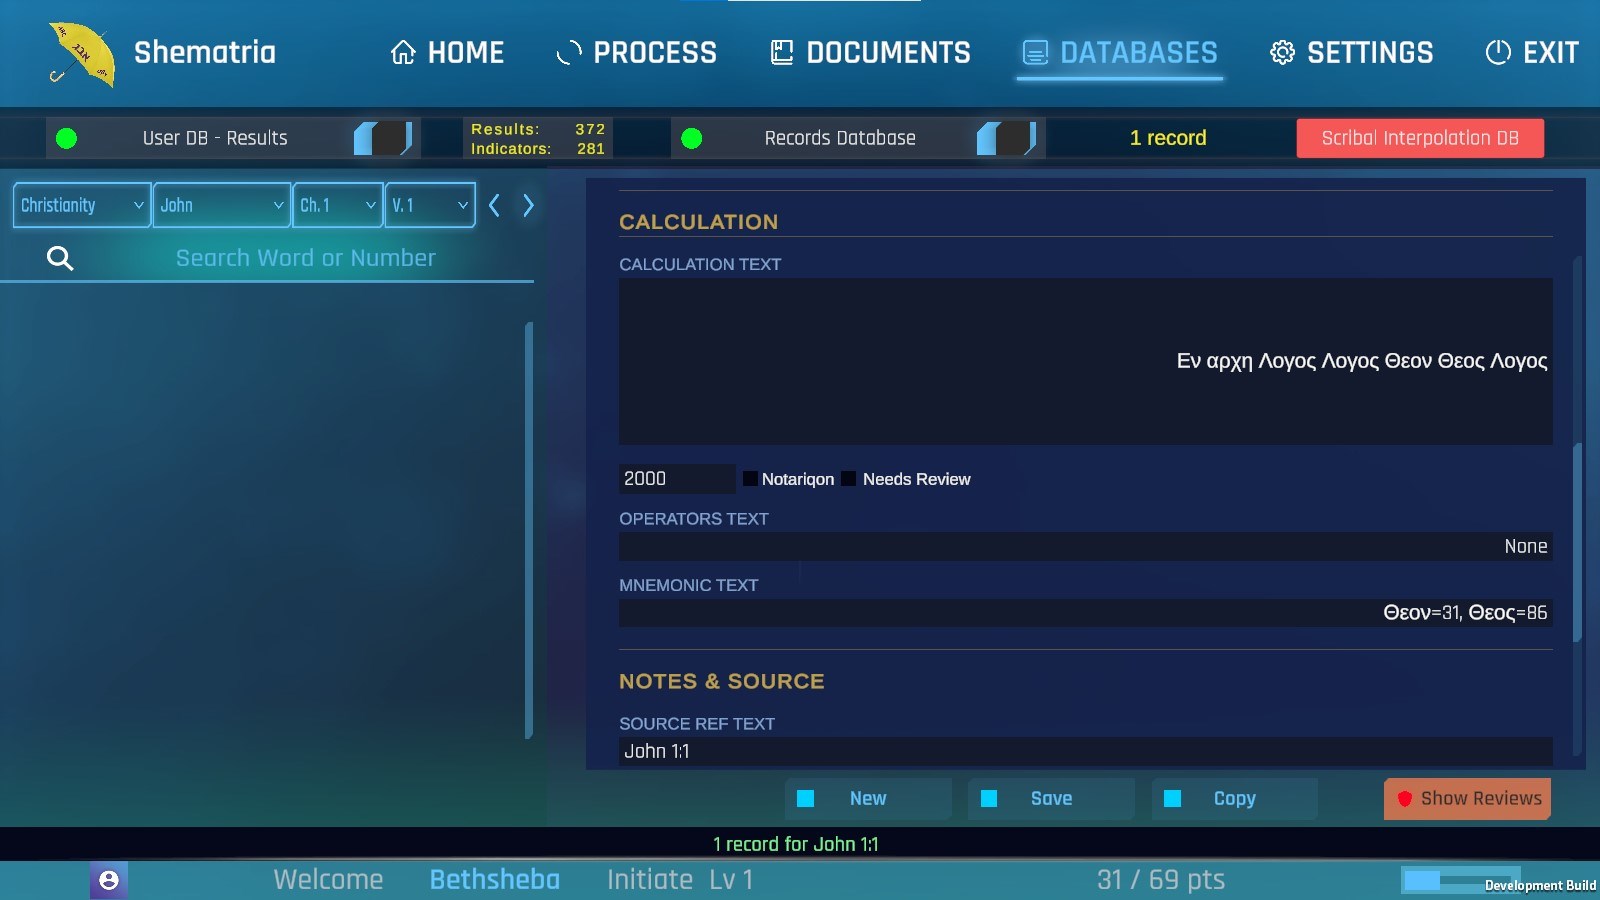Click the cyan square on Save button
Viewport: 1600px width, 900px height.
[x=989, y=798]
